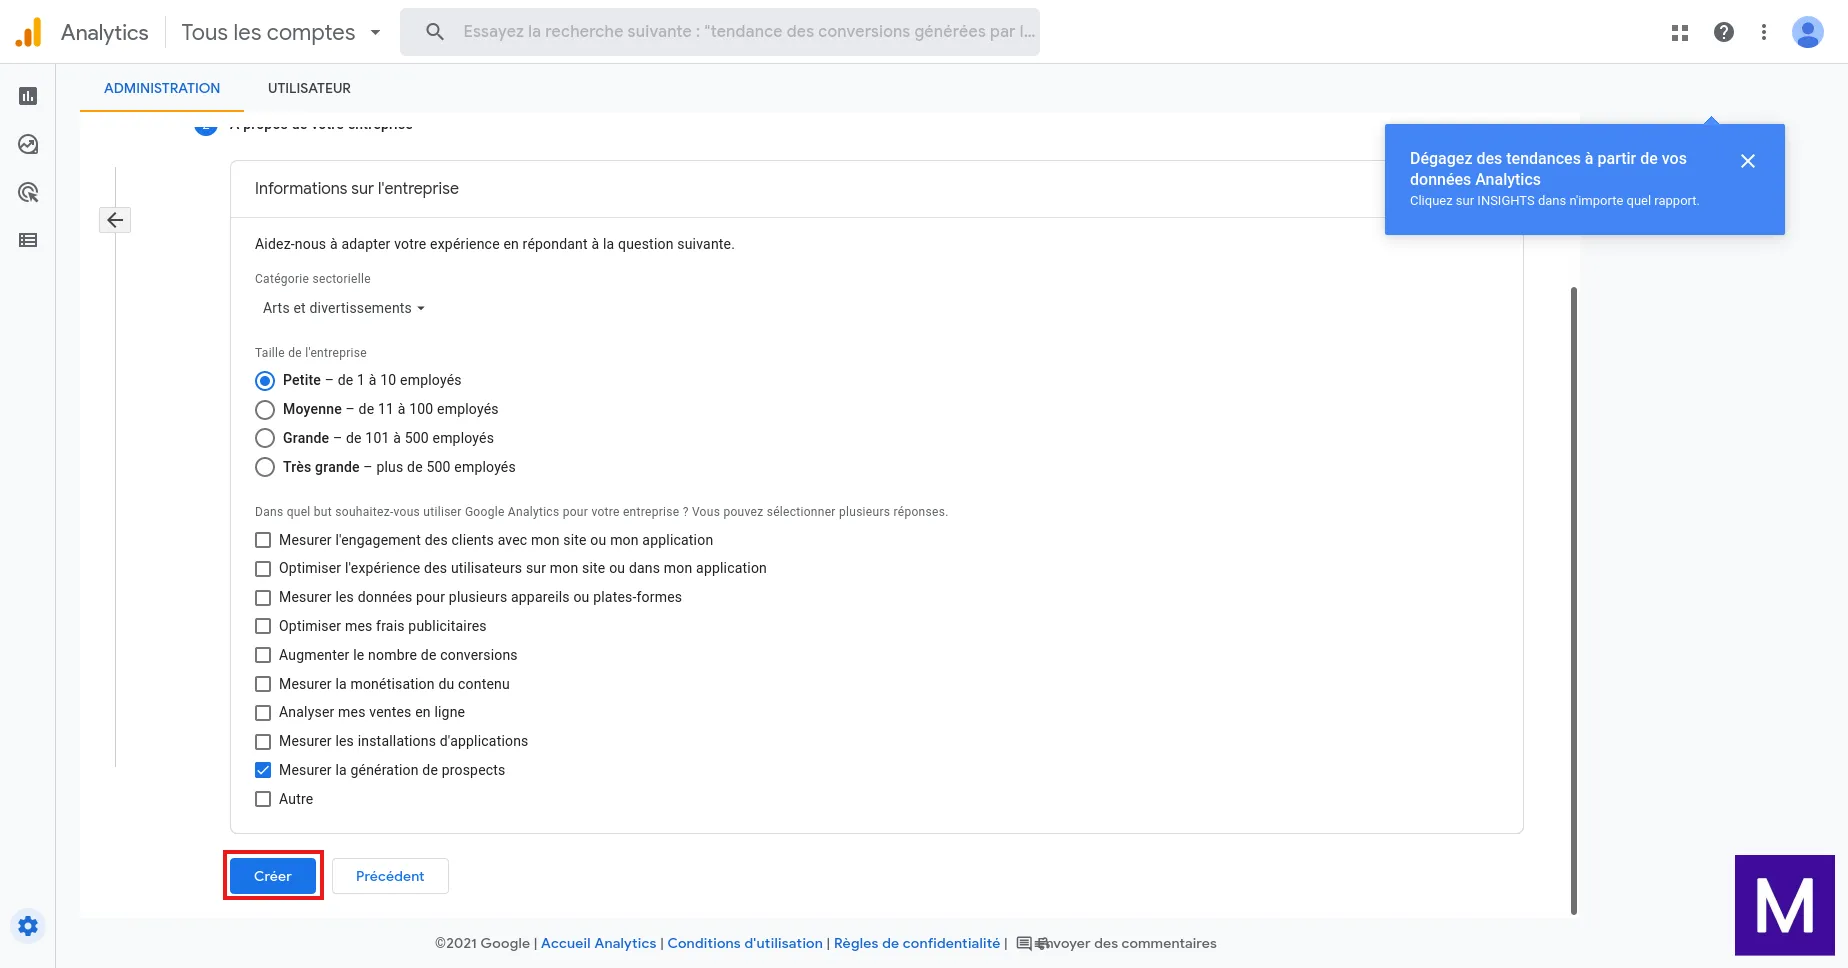Open the admin settings gear icon
Image resolution: width=1848 pixels, height=968 pixels.
pyautogui.click(x=28, y=926)
